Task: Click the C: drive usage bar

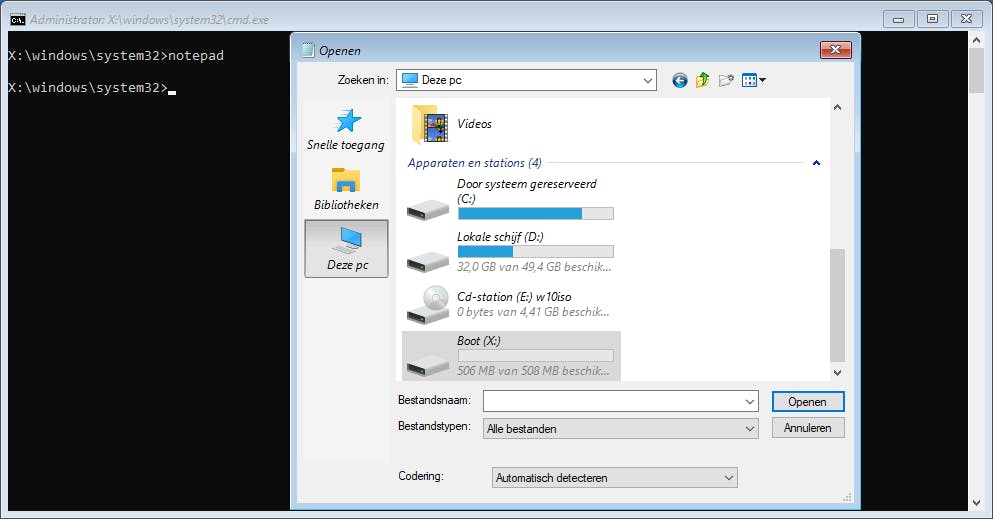Action: click(x=536, y=213)
